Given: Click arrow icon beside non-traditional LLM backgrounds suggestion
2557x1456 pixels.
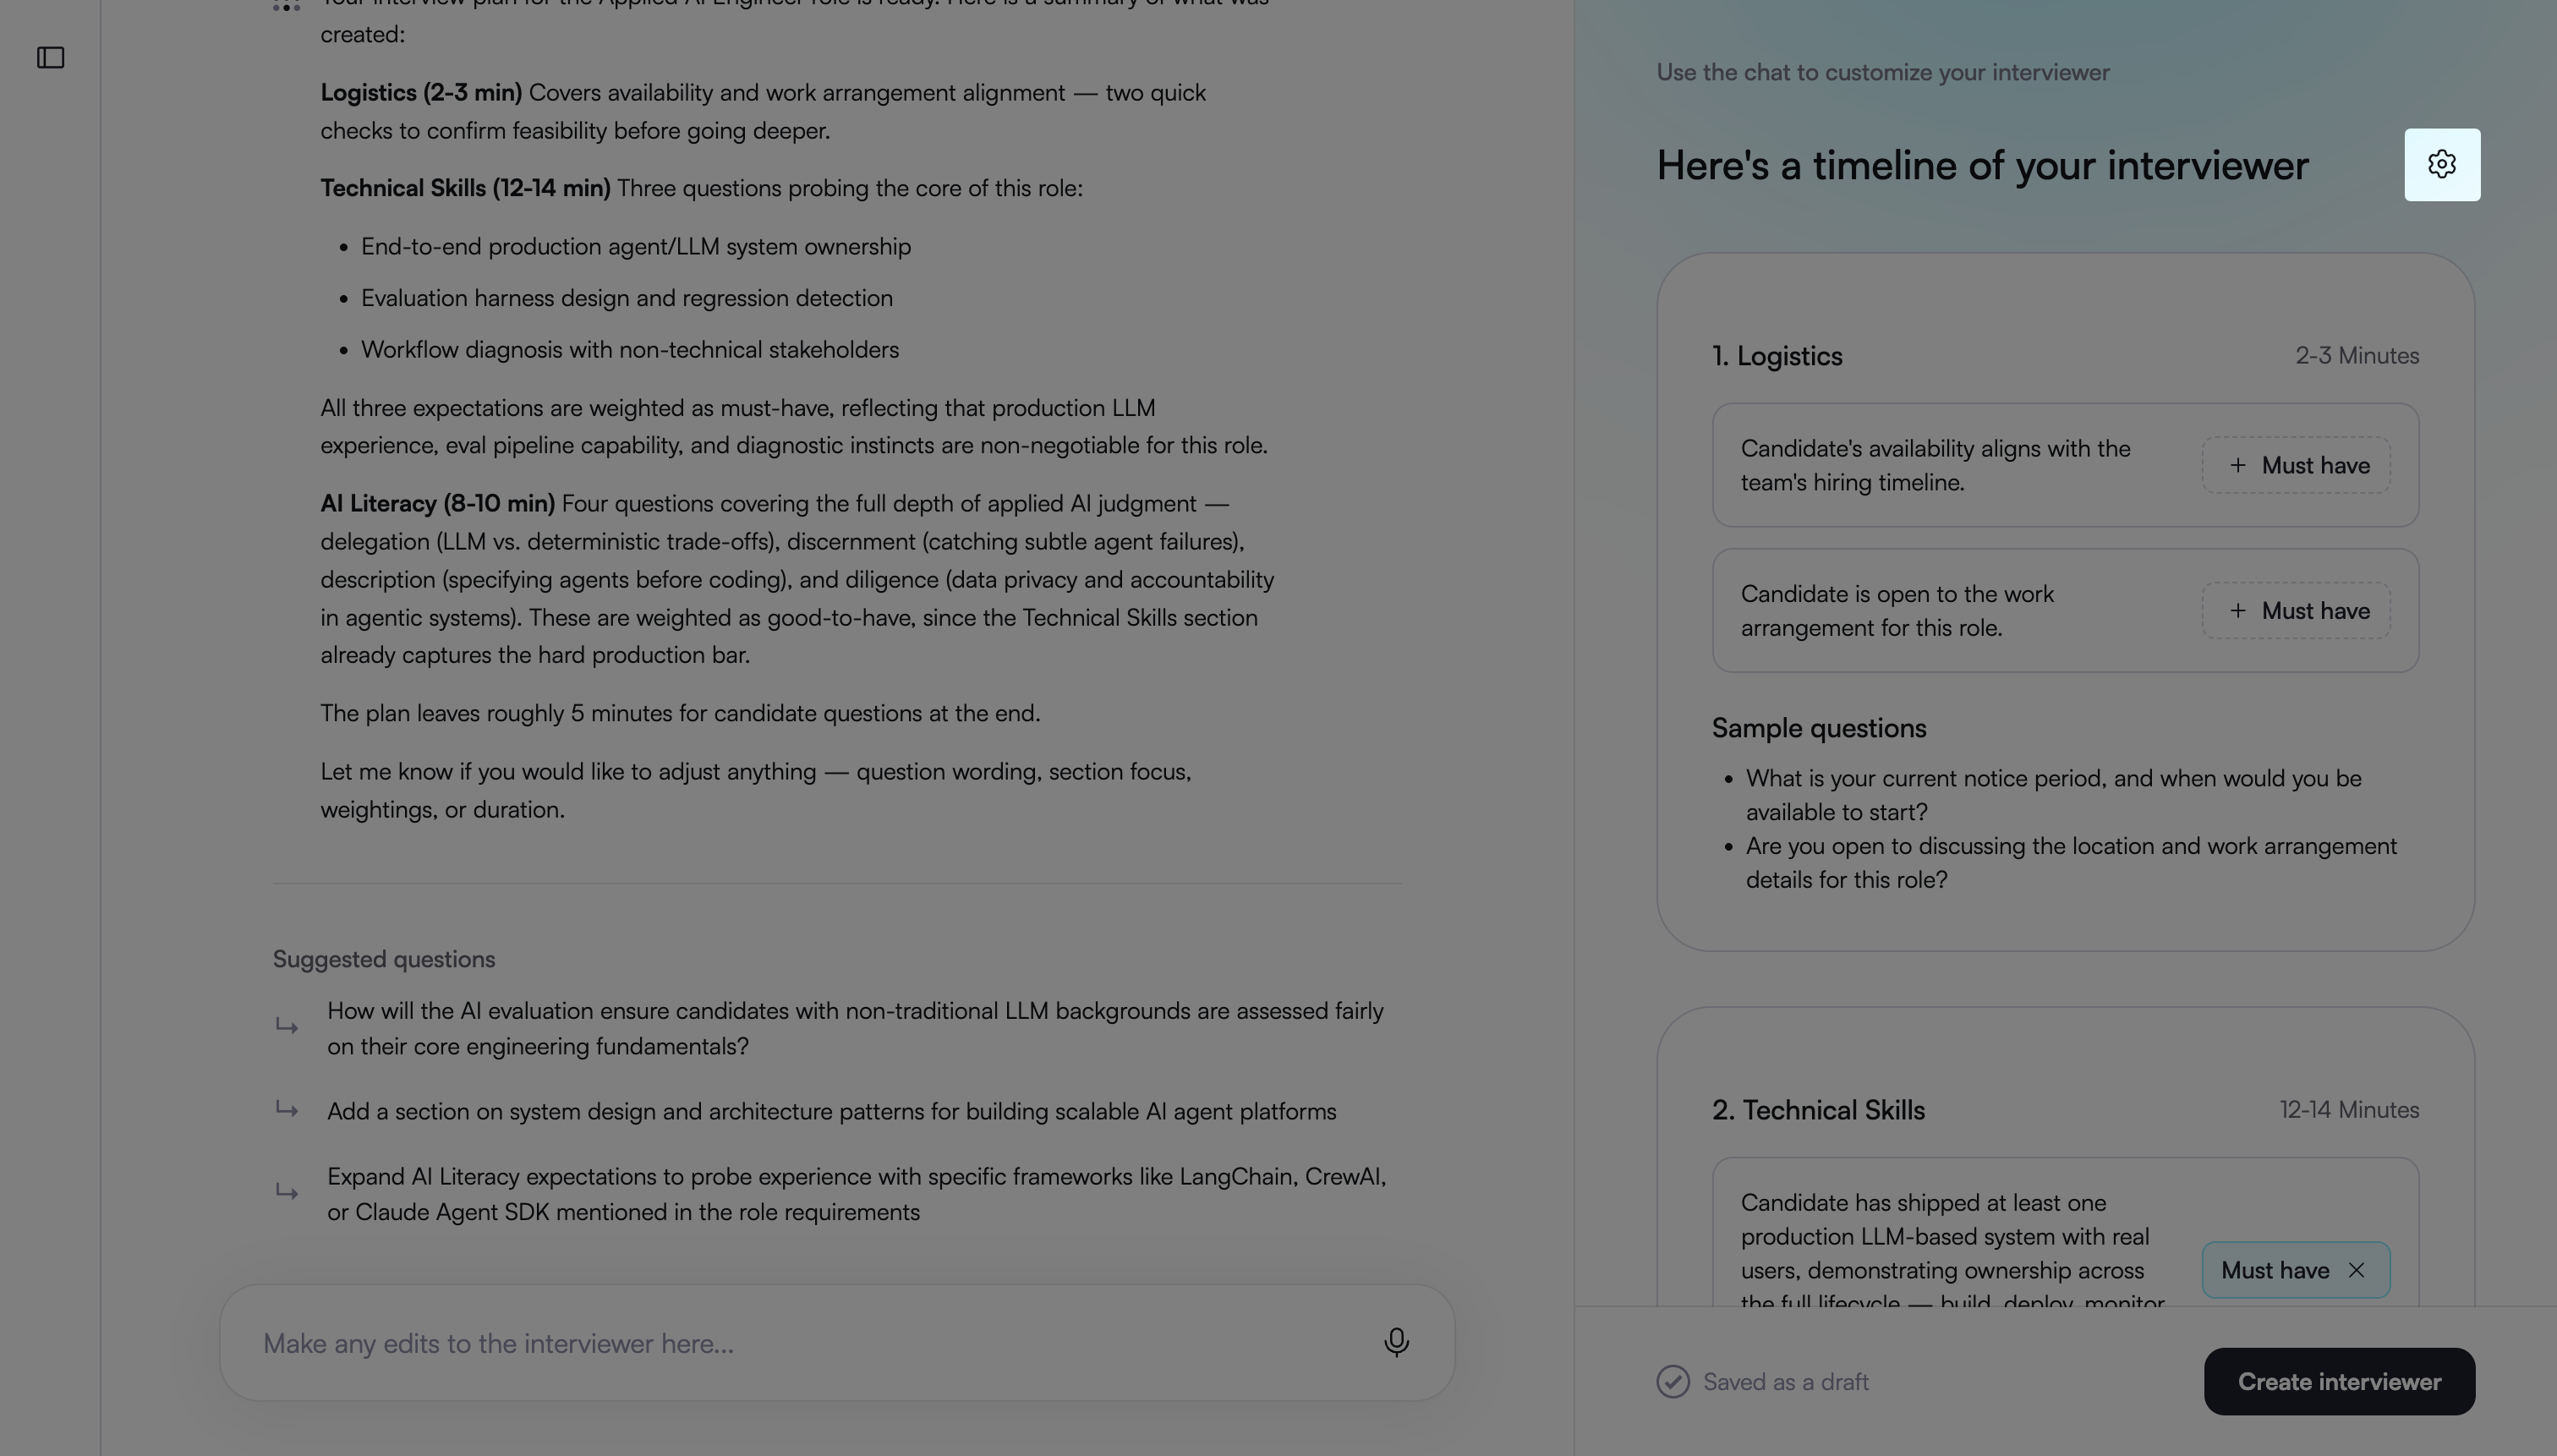Looking at the screenshot, I should point(287,1027).
